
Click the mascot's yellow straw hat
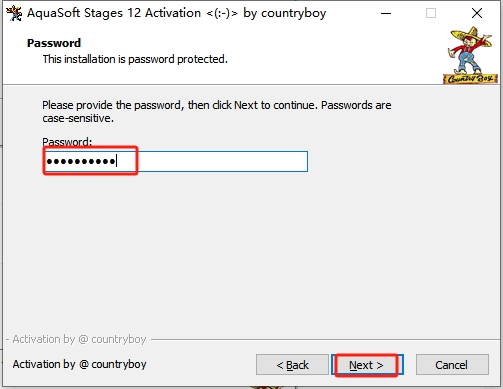click(471, 35)
